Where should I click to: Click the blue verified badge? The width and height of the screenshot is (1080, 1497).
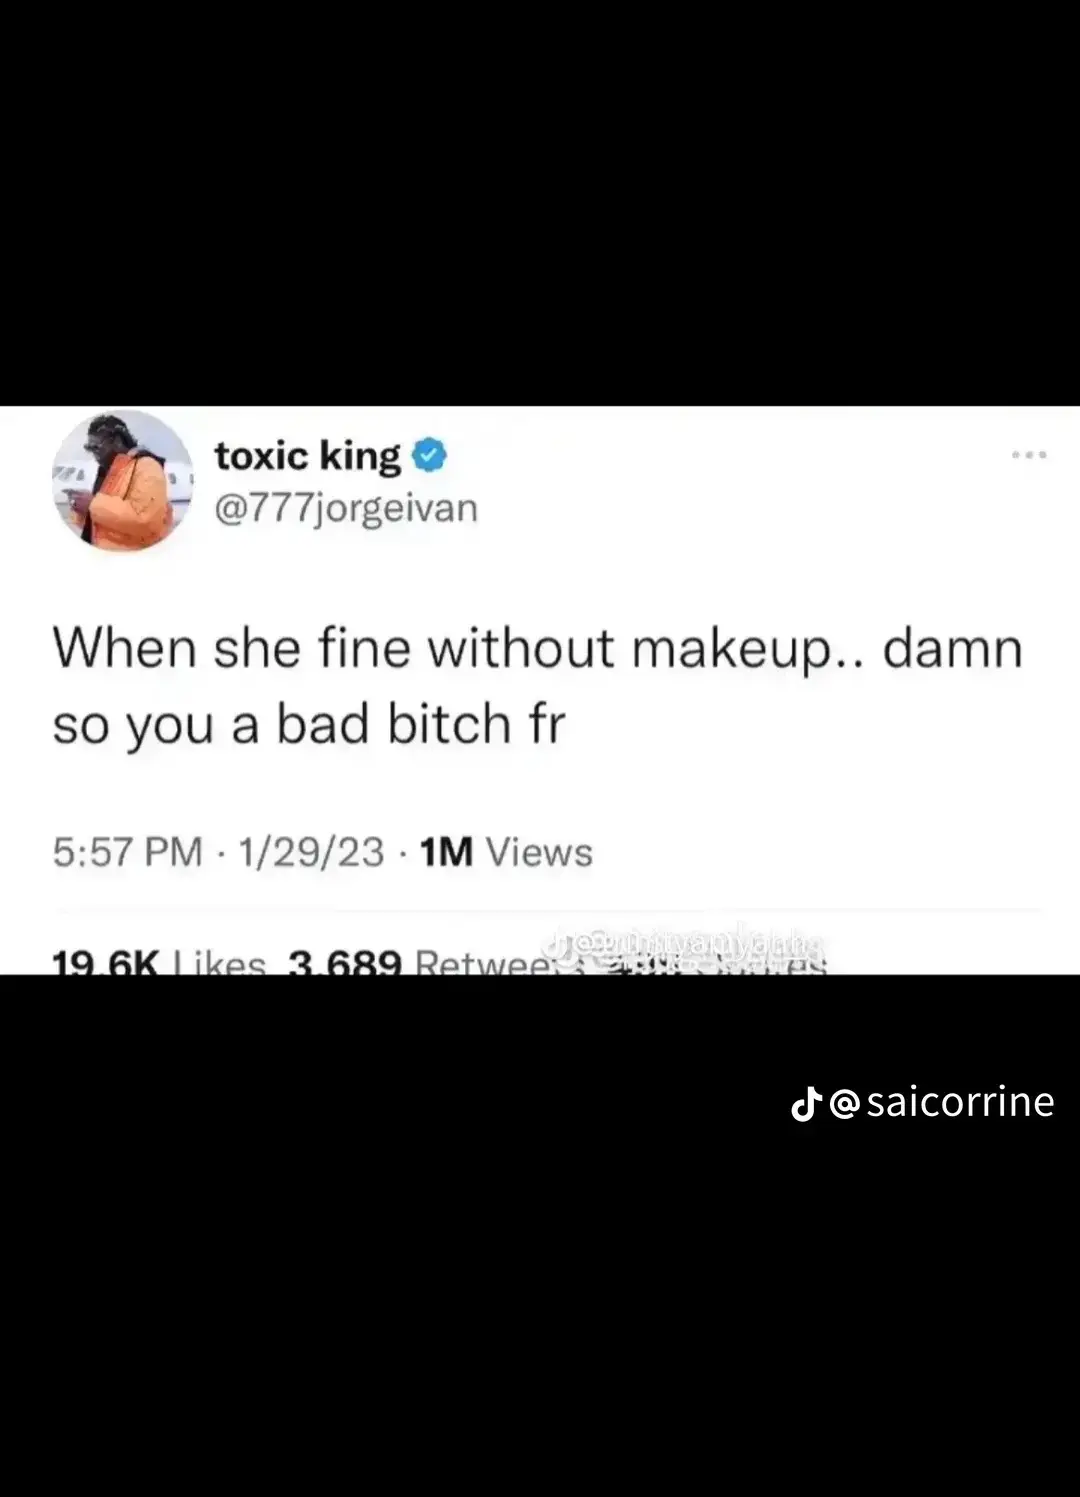point(430,455)
